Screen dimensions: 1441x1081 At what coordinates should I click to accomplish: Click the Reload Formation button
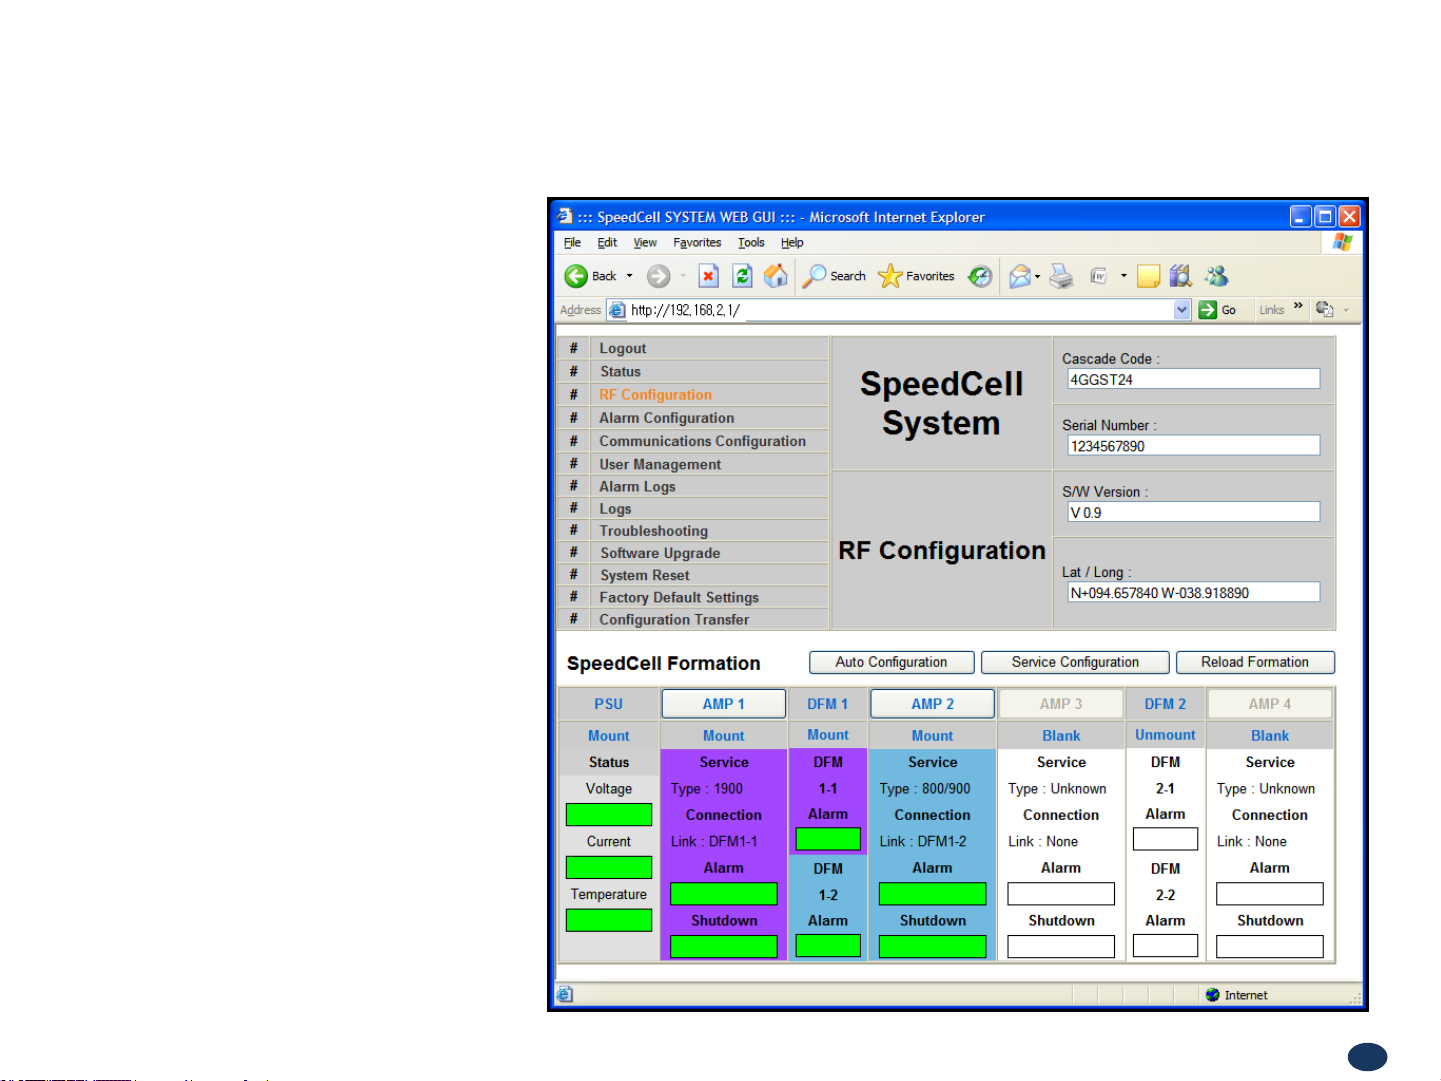pyautogui.click(x=1255, y=662)
